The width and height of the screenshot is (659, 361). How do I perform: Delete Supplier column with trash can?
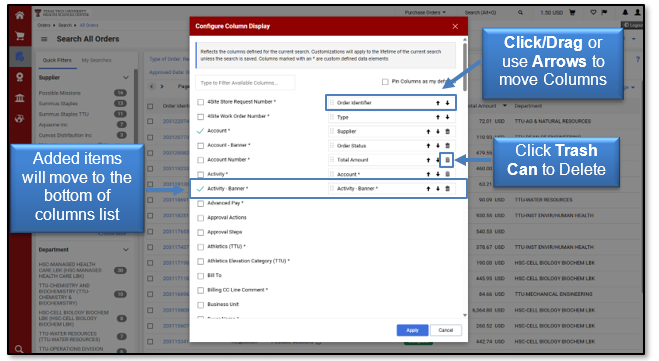(x=447, y=132)
